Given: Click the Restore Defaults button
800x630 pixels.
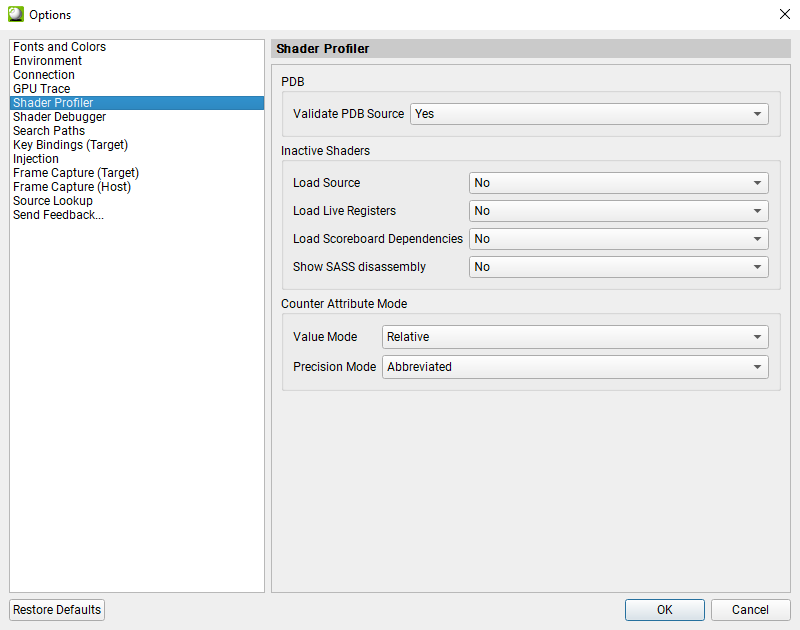Looking at the screenshot, I should (x=56, y=609).
